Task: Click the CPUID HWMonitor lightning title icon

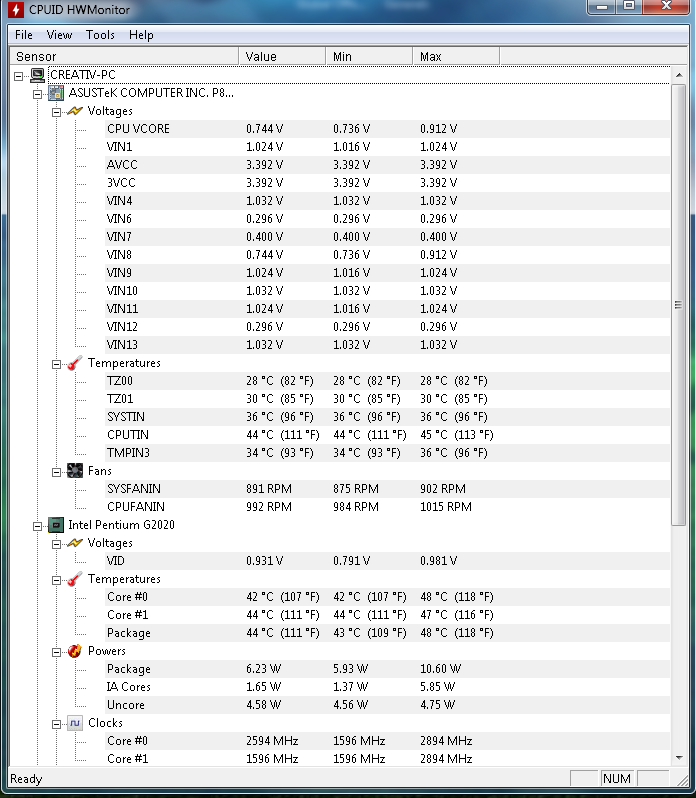Action: click(15, 9)
